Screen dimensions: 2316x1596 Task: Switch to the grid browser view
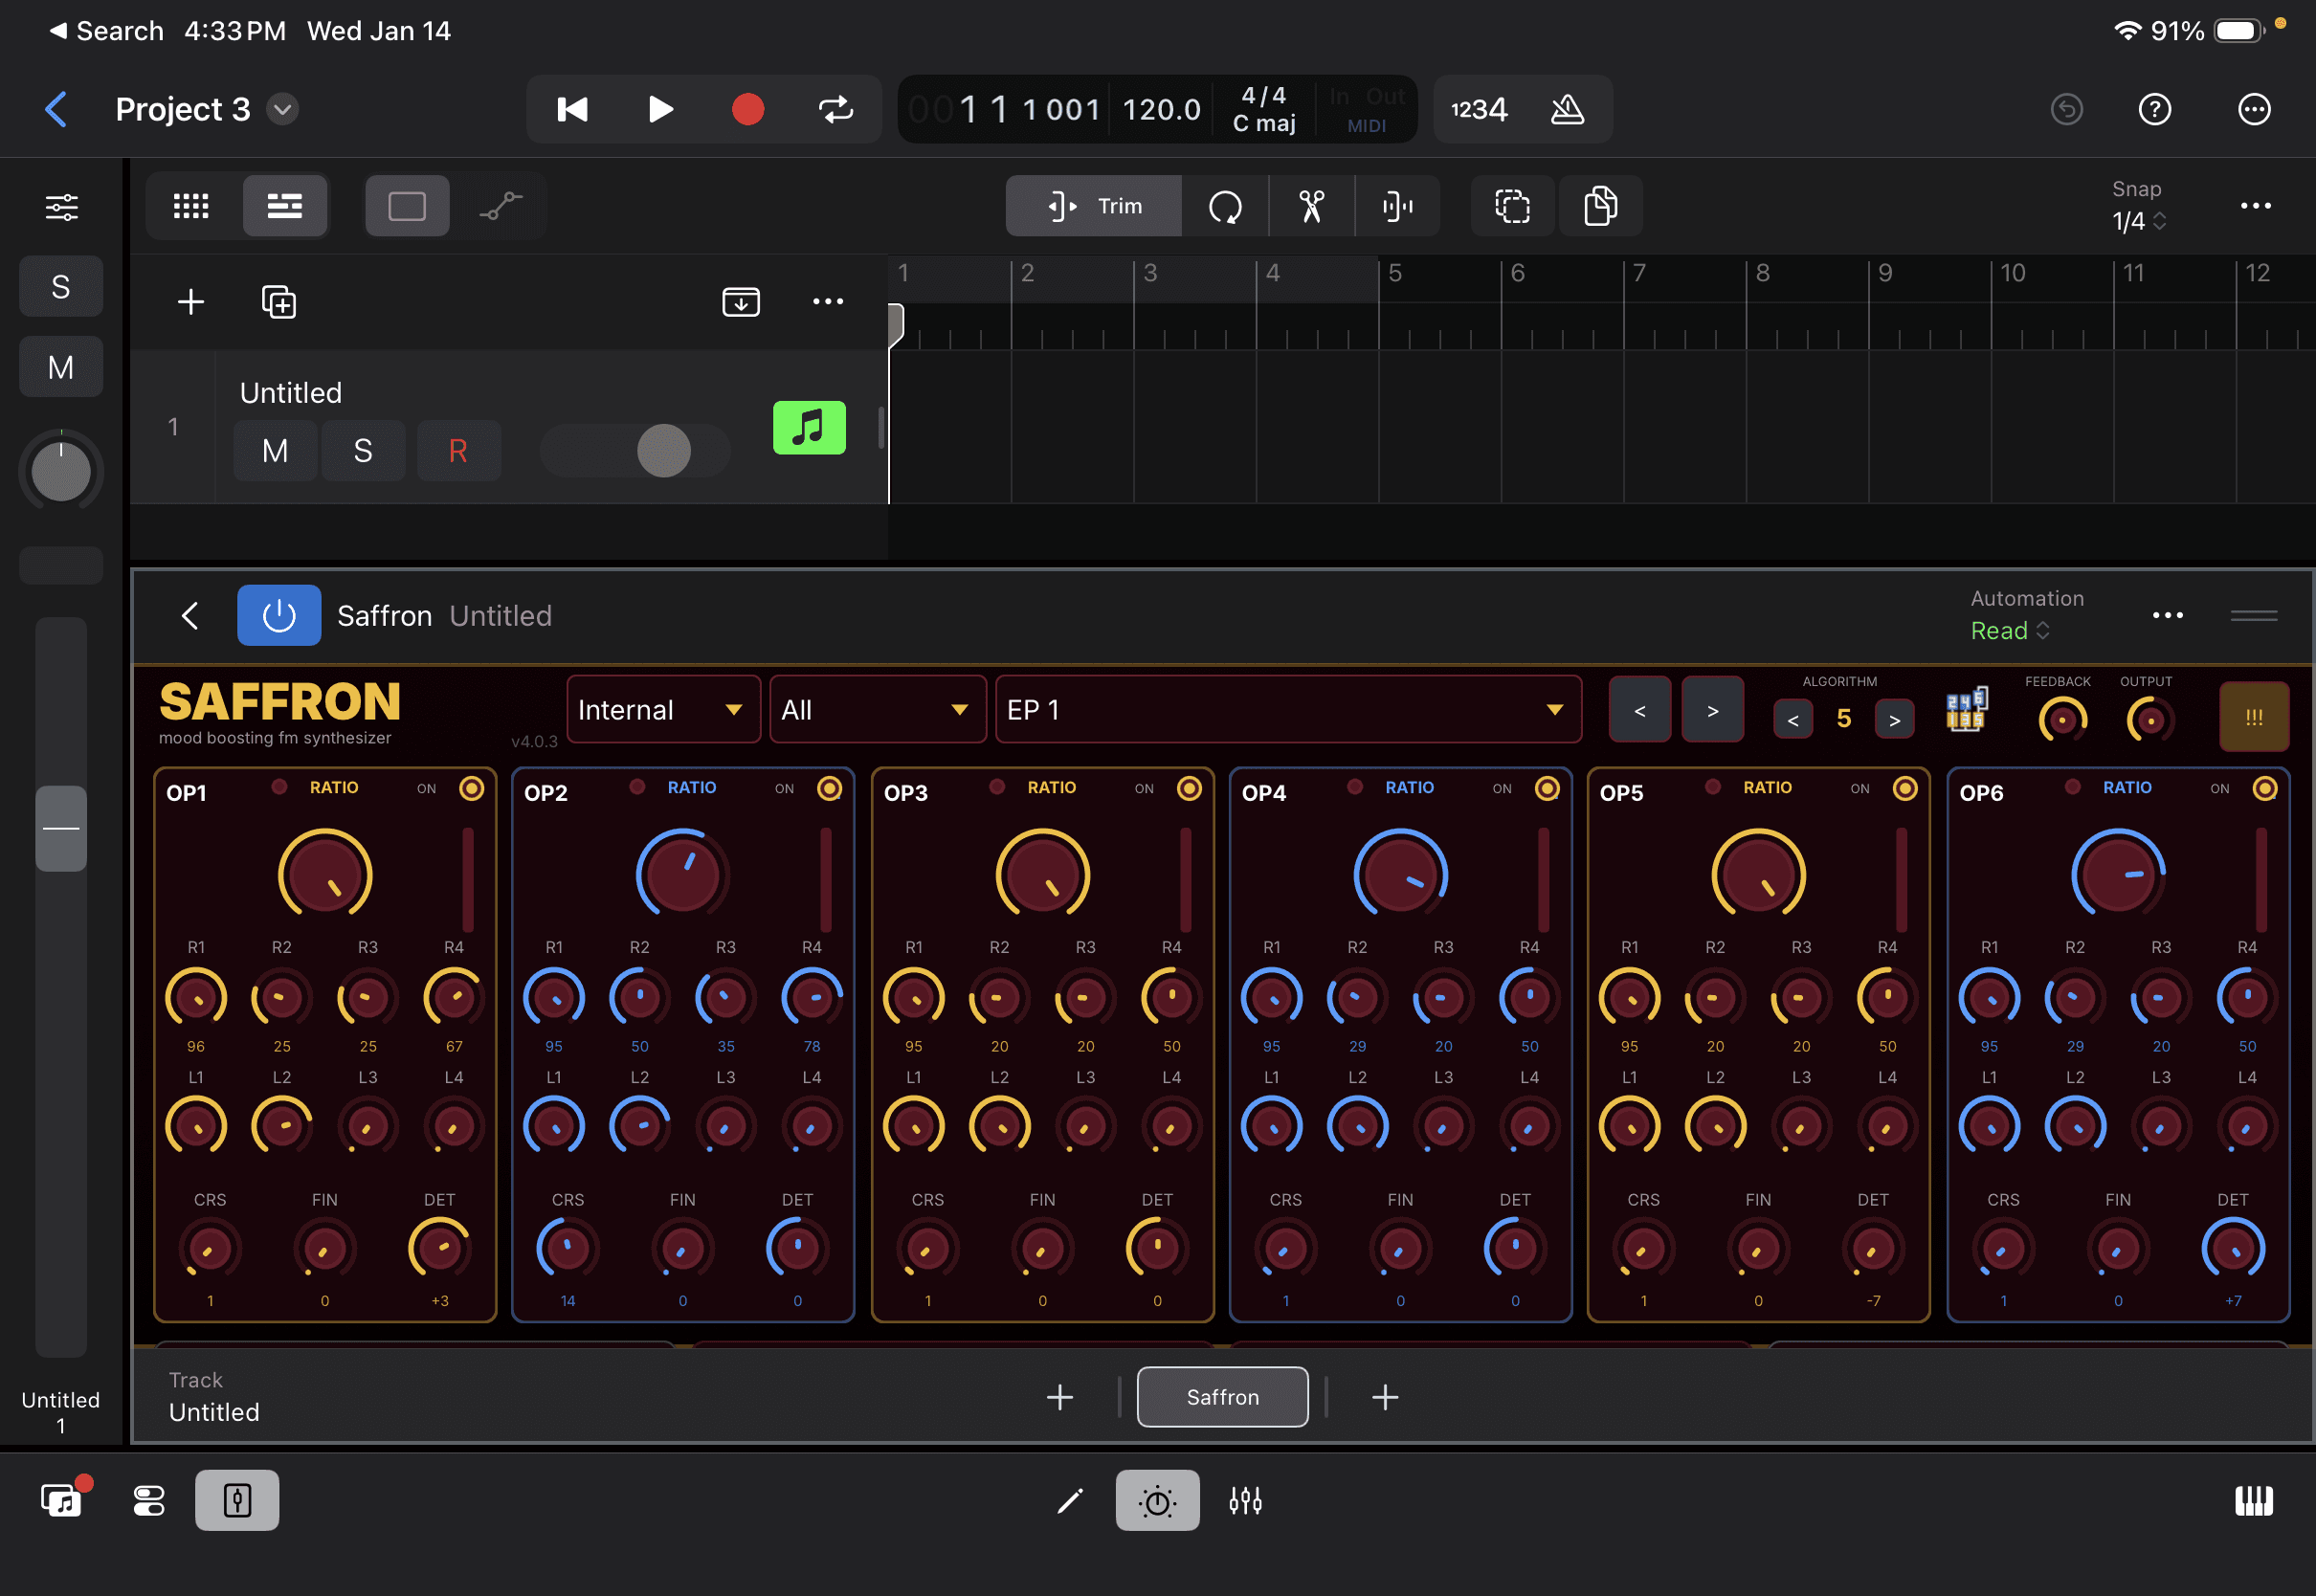[191, 206]
